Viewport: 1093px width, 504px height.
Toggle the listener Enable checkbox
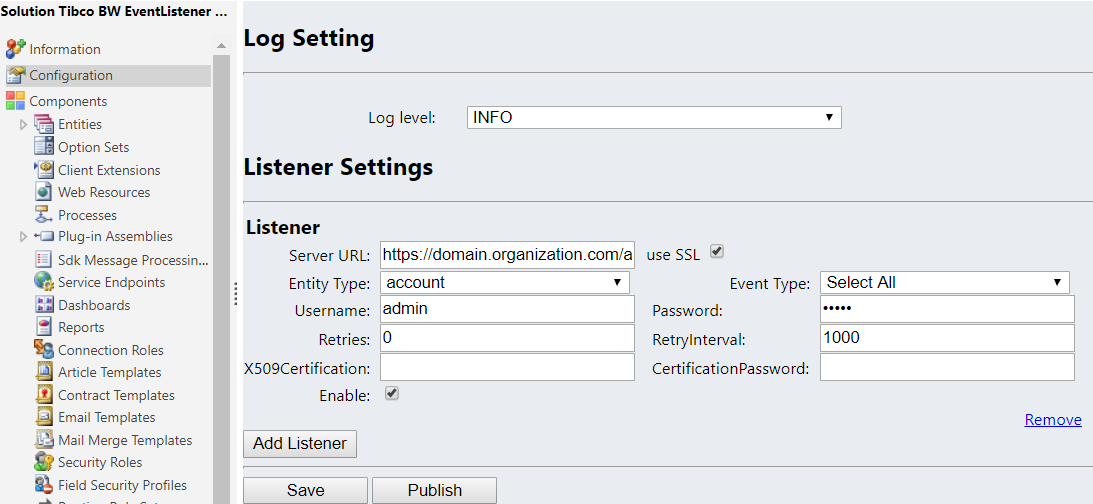392,394
